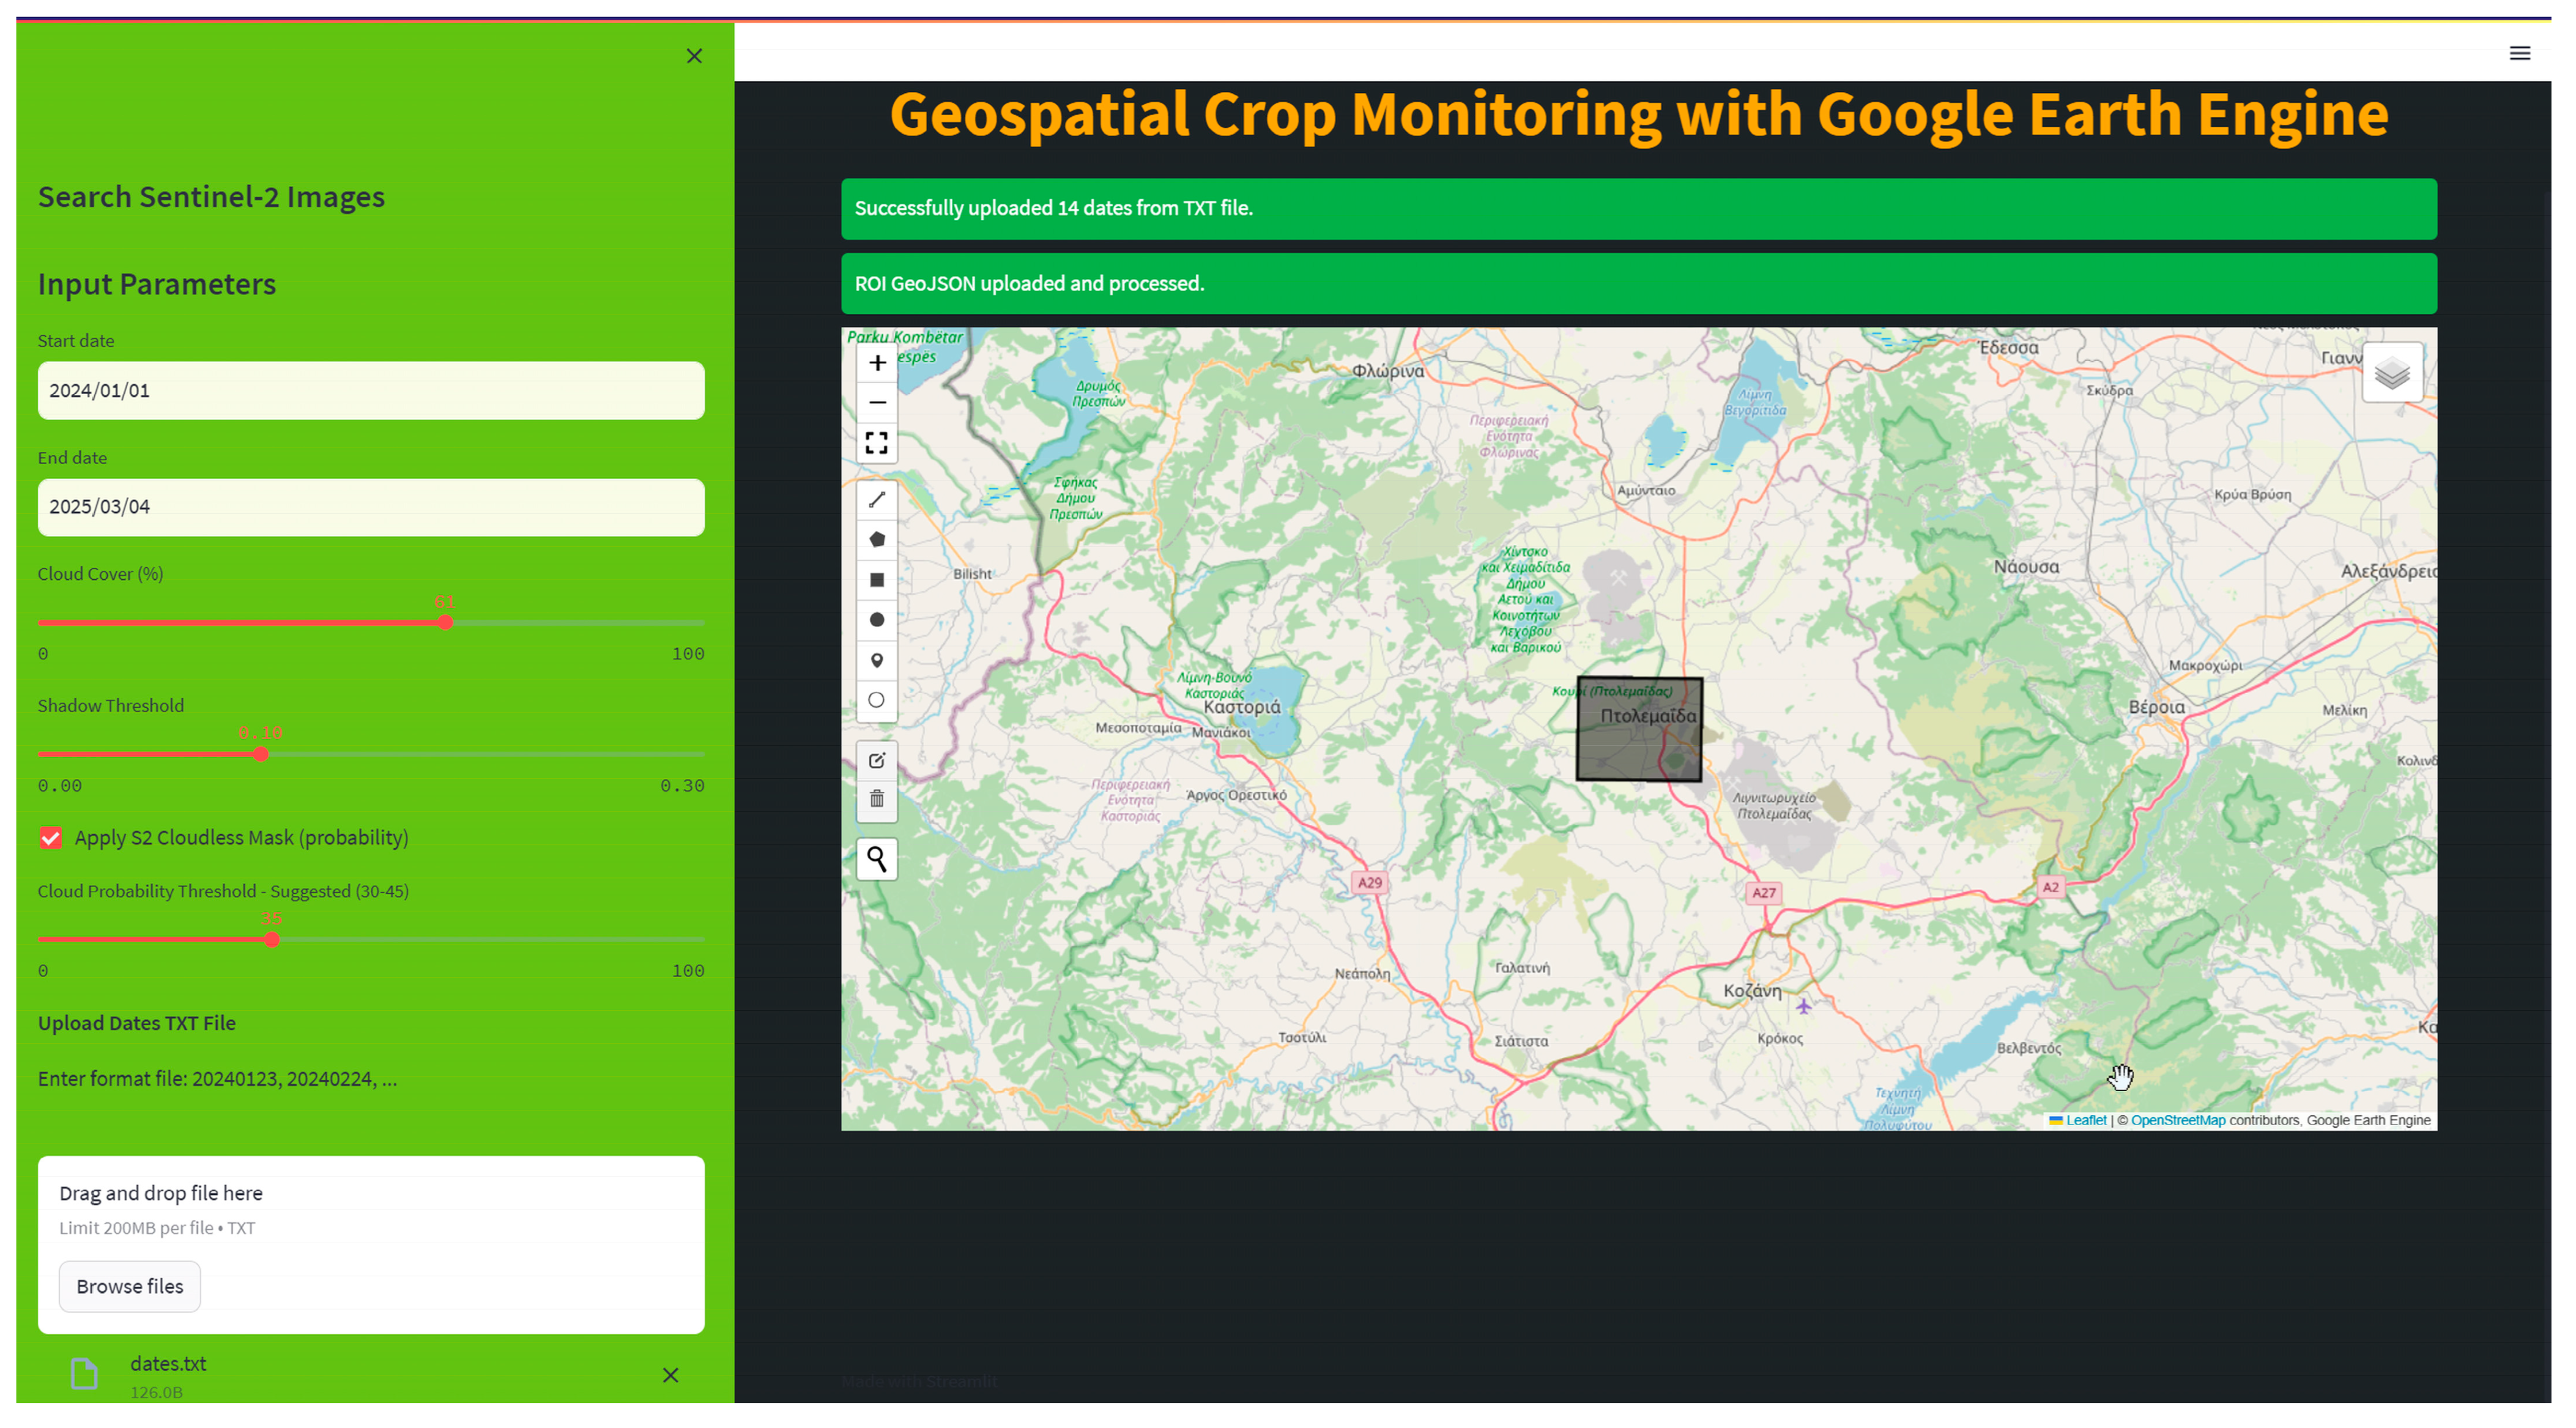Screen dimensions: 2576x1428
Task: Select the draw circle tool
Action: coord(877,620)
